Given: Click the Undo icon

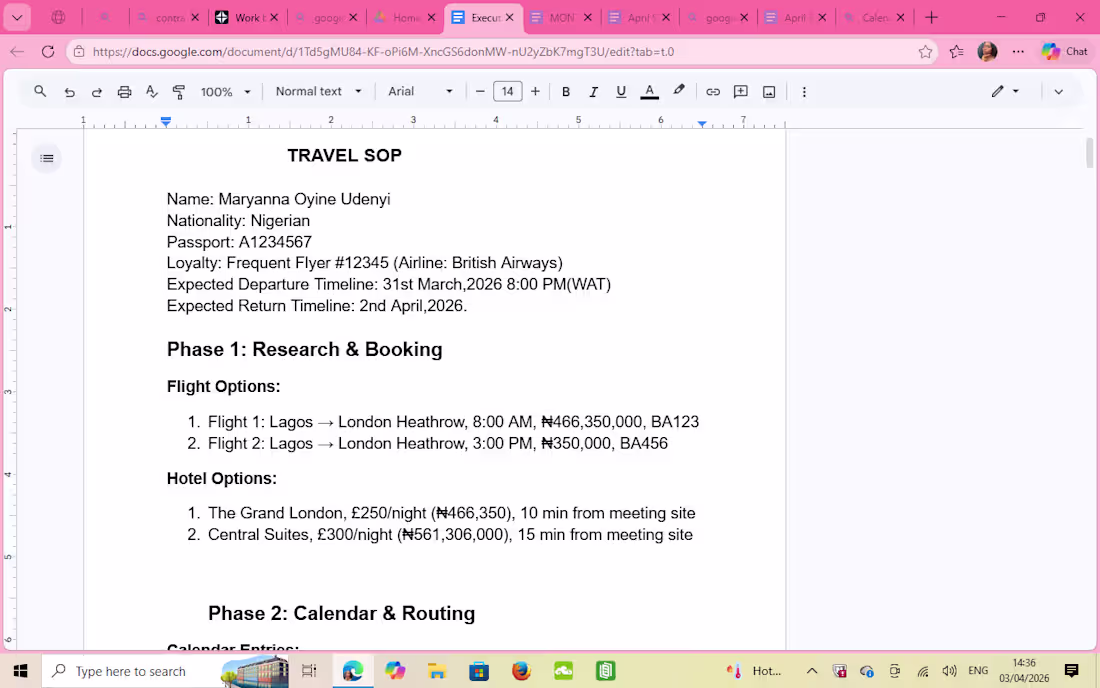Looking at the screenshot, I should coord(69,91).
